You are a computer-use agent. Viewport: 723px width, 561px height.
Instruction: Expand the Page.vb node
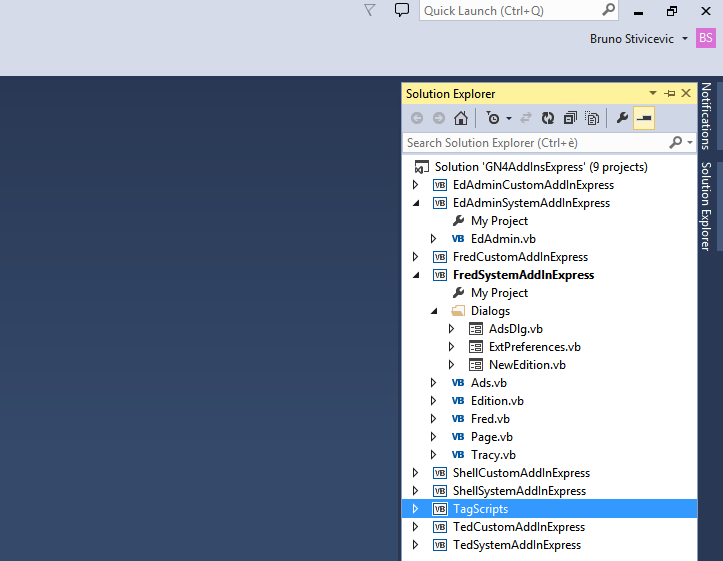click(x=433, y=437)
